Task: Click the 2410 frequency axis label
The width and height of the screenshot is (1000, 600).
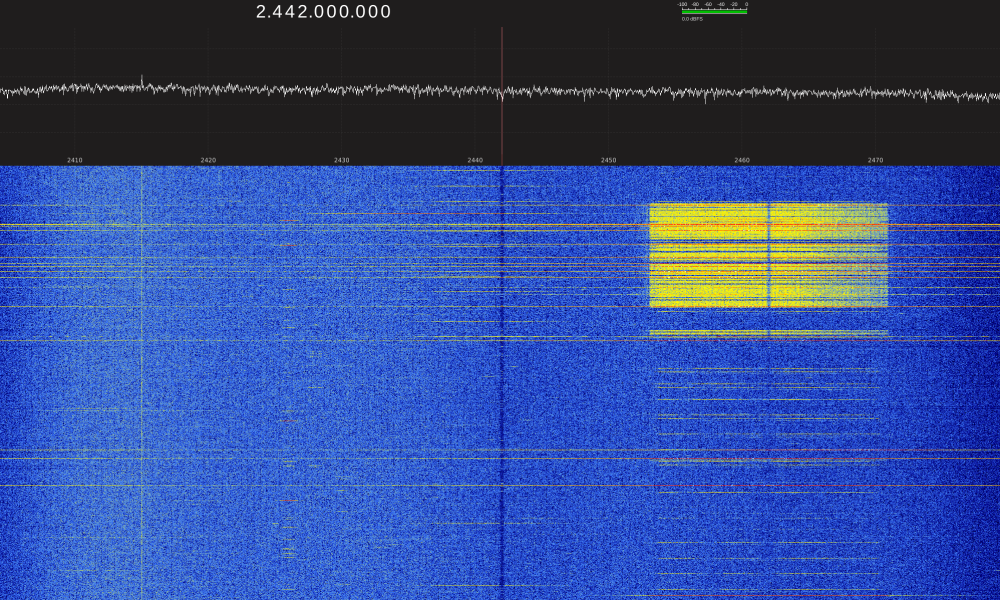Action: click(x=75, y=160)
